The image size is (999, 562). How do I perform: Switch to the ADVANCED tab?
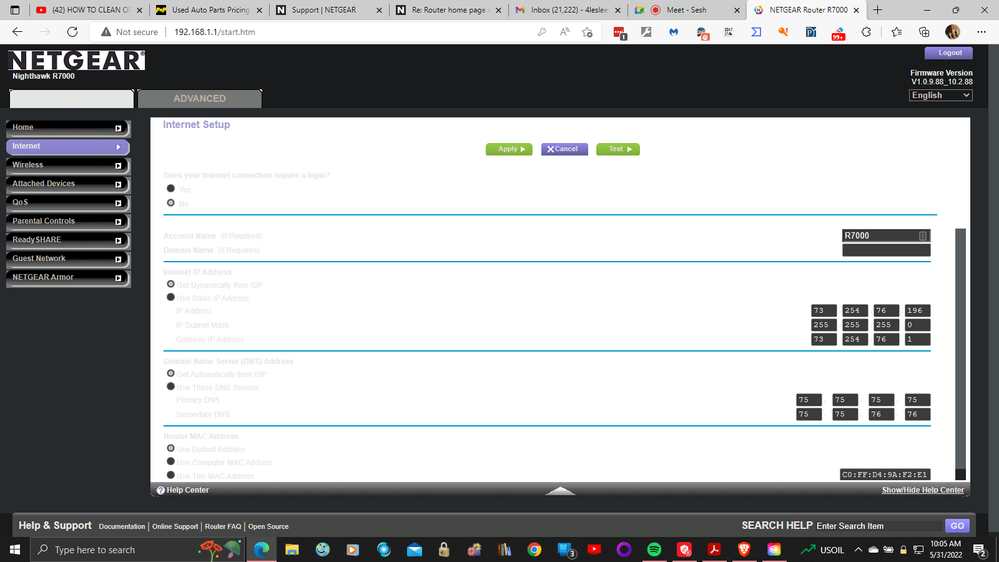(199, 99)
